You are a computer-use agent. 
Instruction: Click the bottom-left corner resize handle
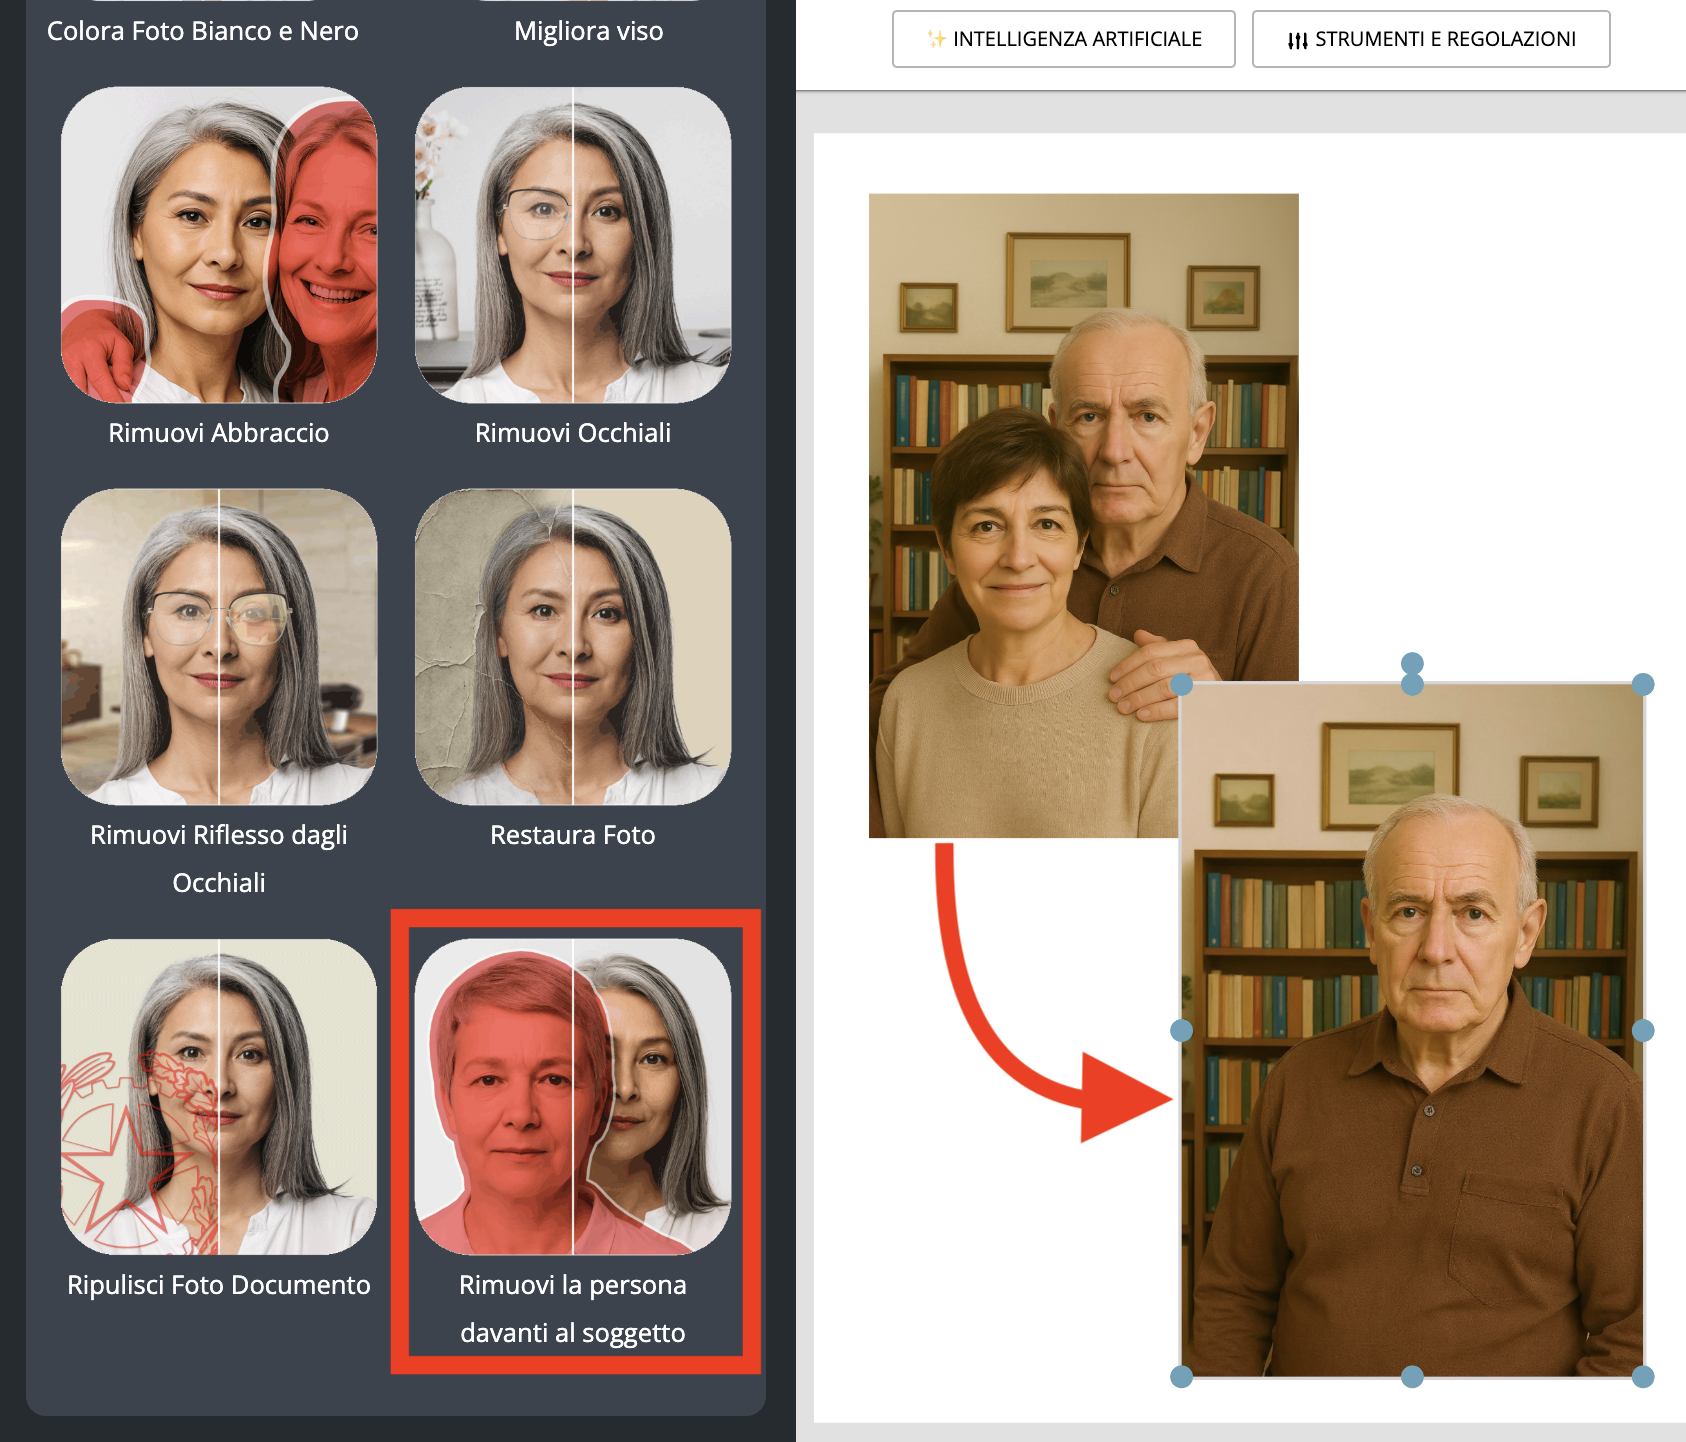click(1181, 1377)
